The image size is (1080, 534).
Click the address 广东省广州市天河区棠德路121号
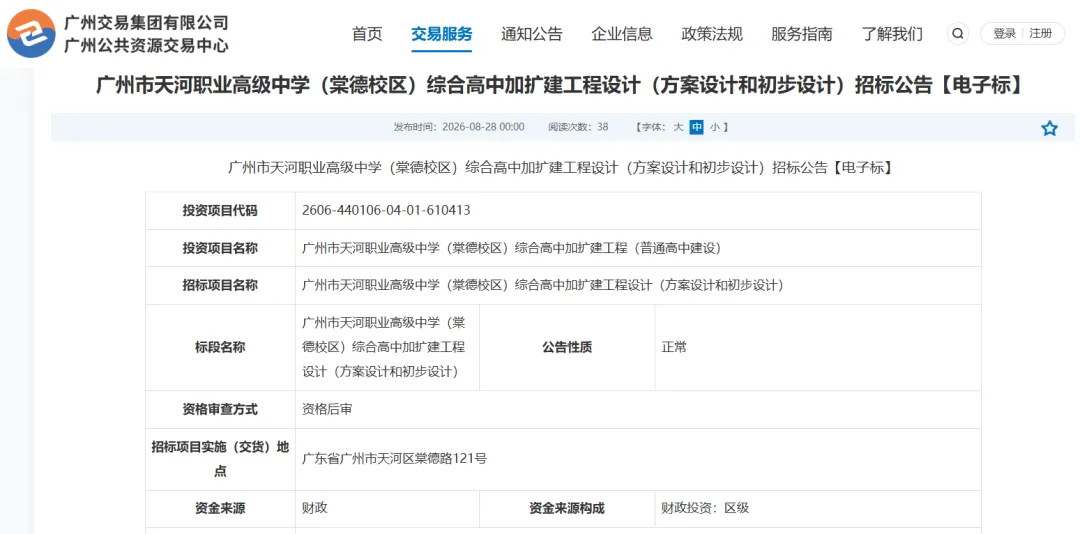tap(395, 458)
